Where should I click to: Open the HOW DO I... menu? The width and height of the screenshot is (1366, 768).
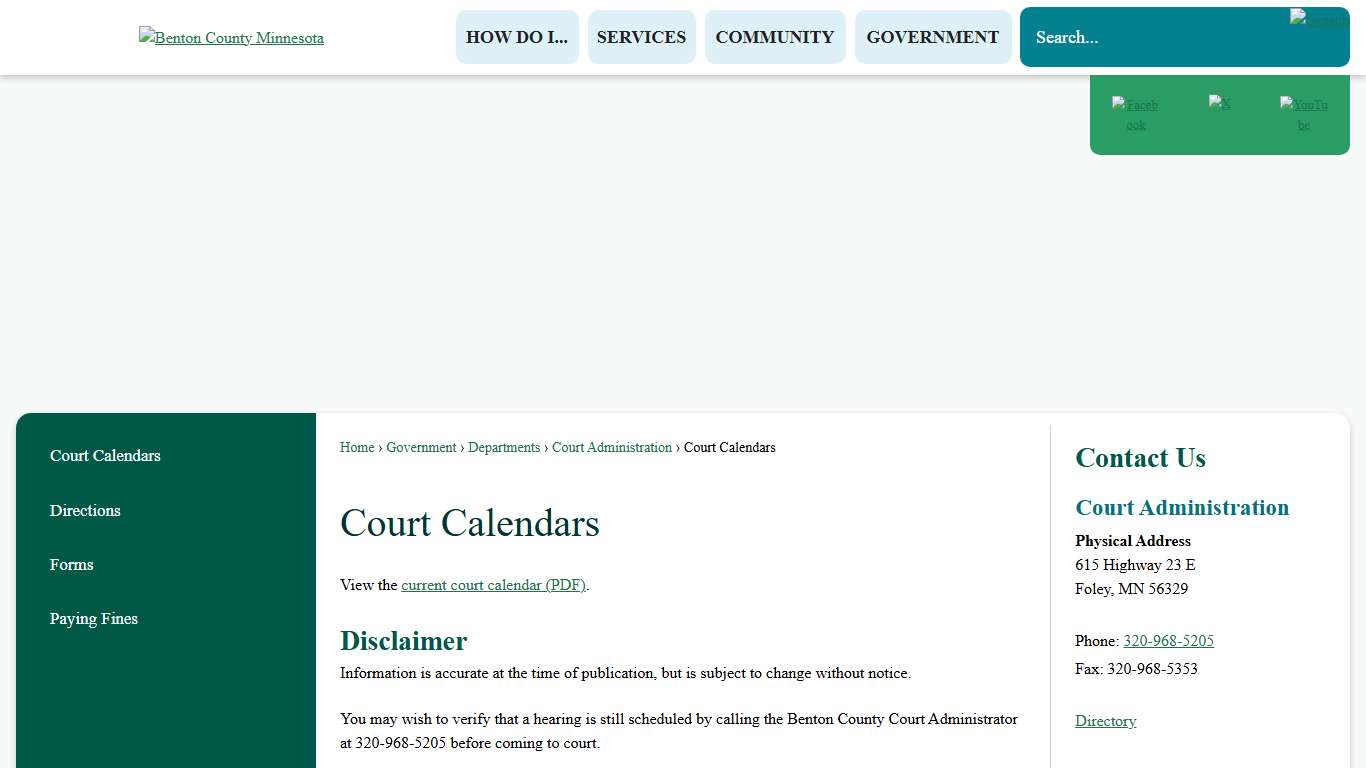click(517, 36)
